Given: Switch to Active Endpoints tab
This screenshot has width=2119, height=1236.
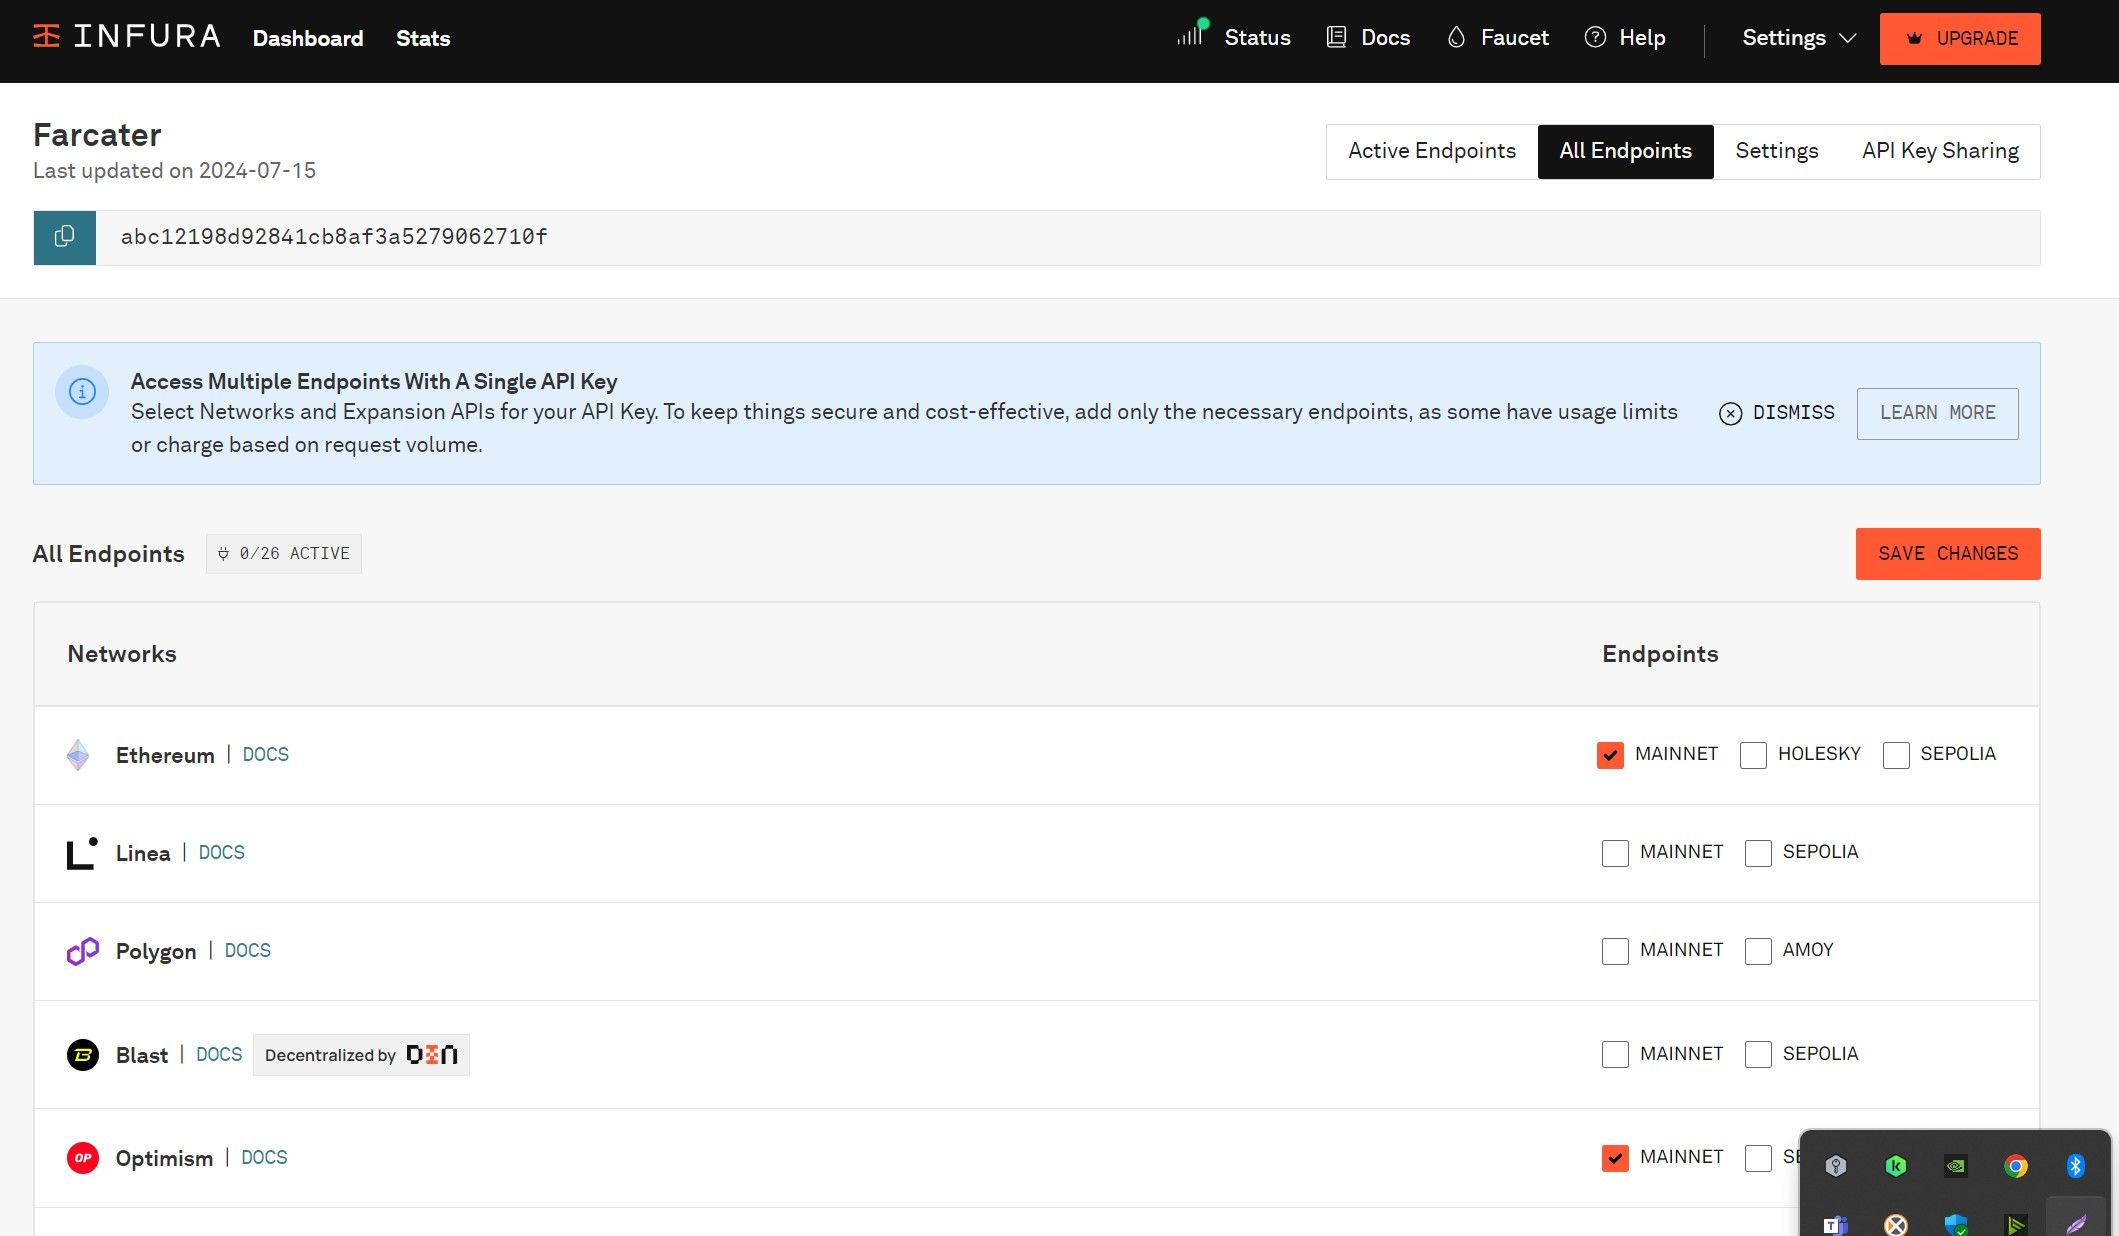Looking at the screenshot, I should (1432, 151).
